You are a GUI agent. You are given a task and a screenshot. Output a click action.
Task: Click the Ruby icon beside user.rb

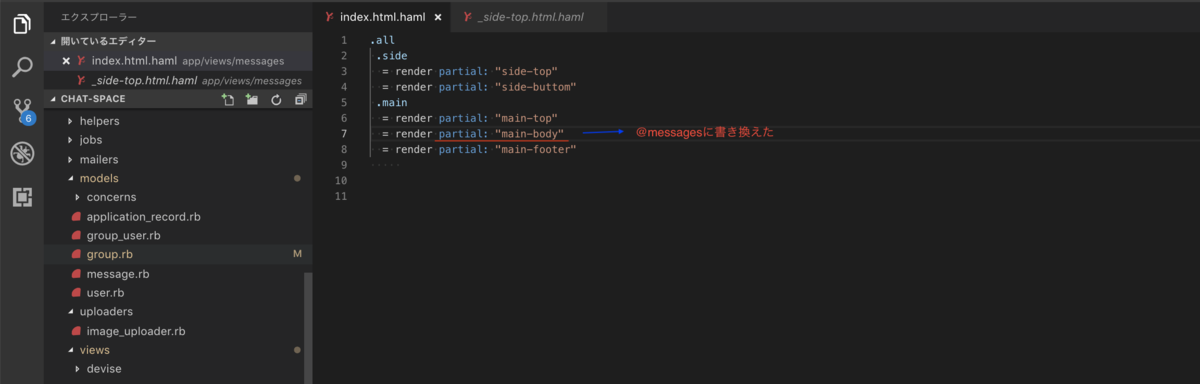[x=77, y=293]
